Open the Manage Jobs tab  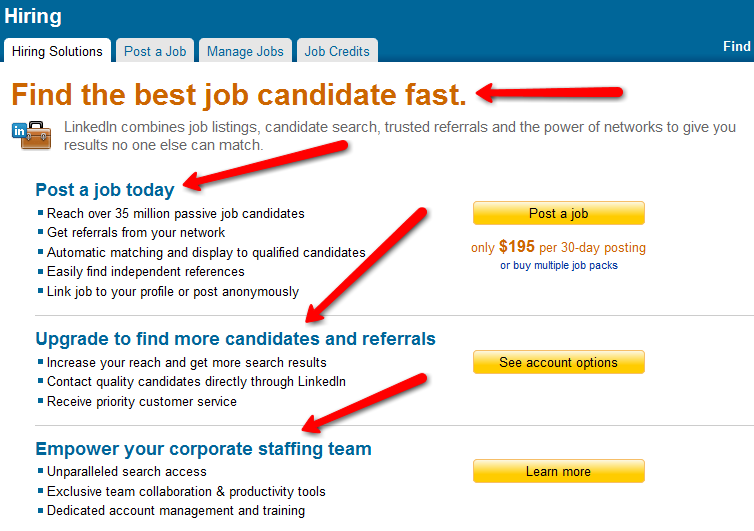[245, 51]
